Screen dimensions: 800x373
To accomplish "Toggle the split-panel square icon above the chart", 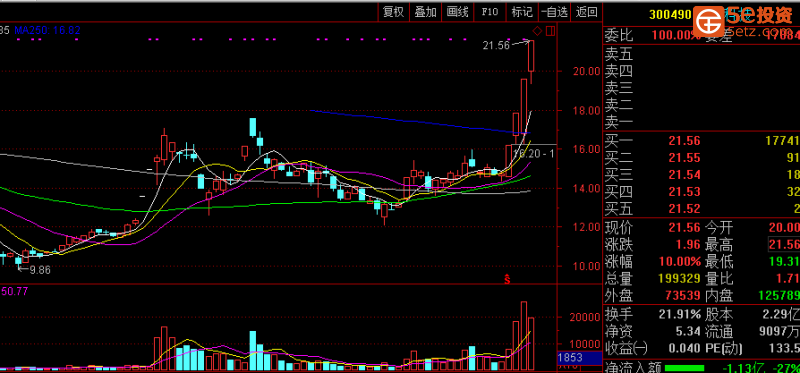I will (x=550, y=31).
